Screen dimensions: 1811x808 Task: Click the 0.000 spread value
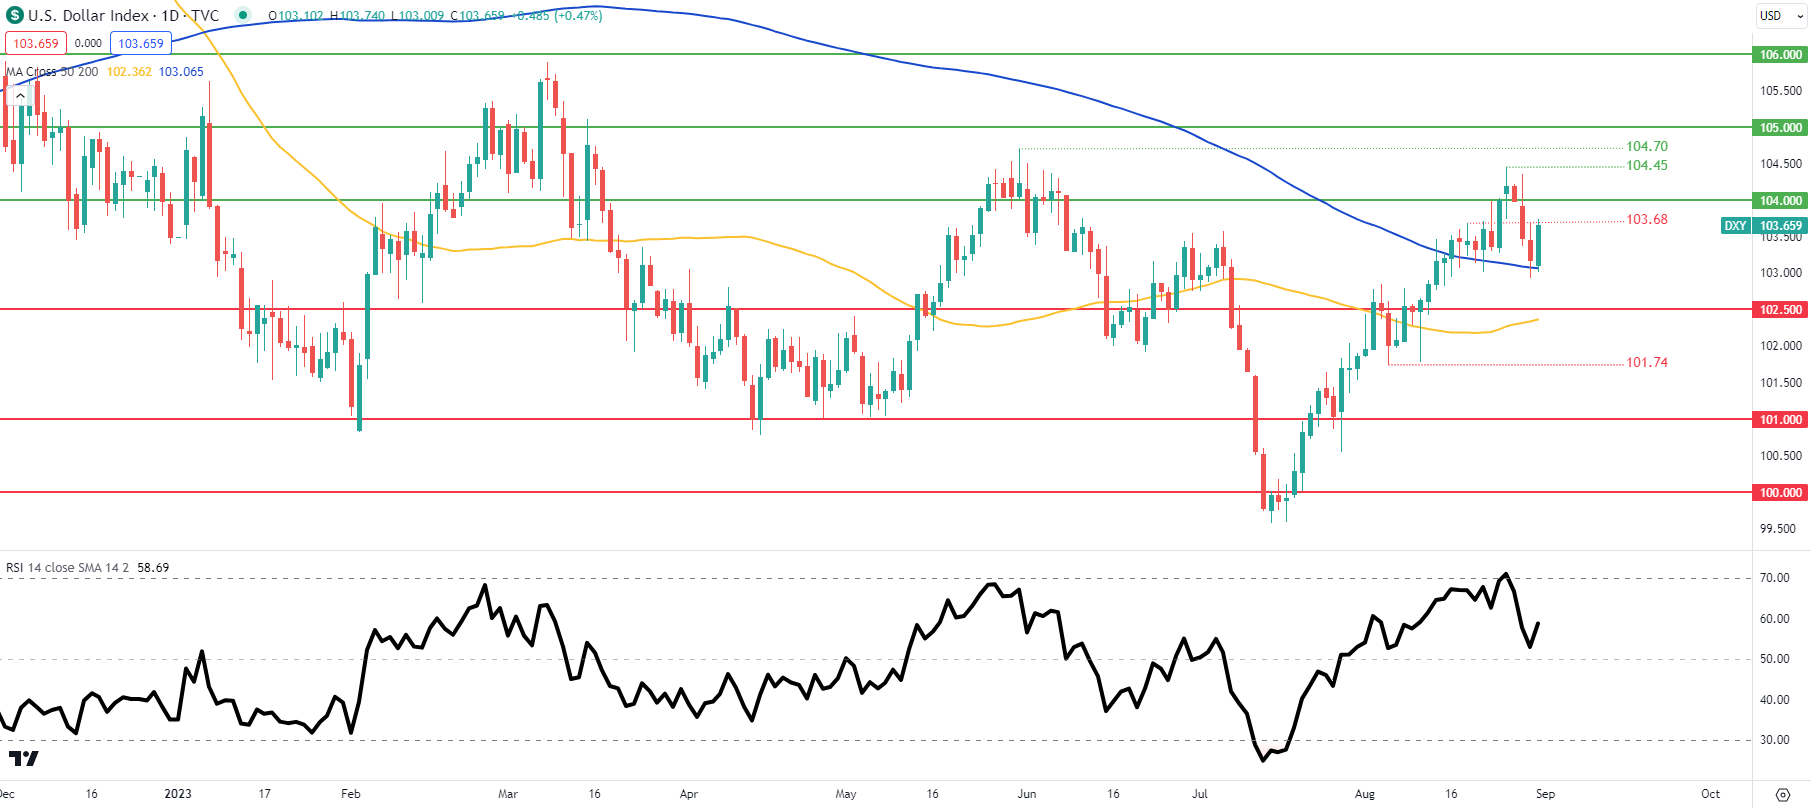[88, 43]
